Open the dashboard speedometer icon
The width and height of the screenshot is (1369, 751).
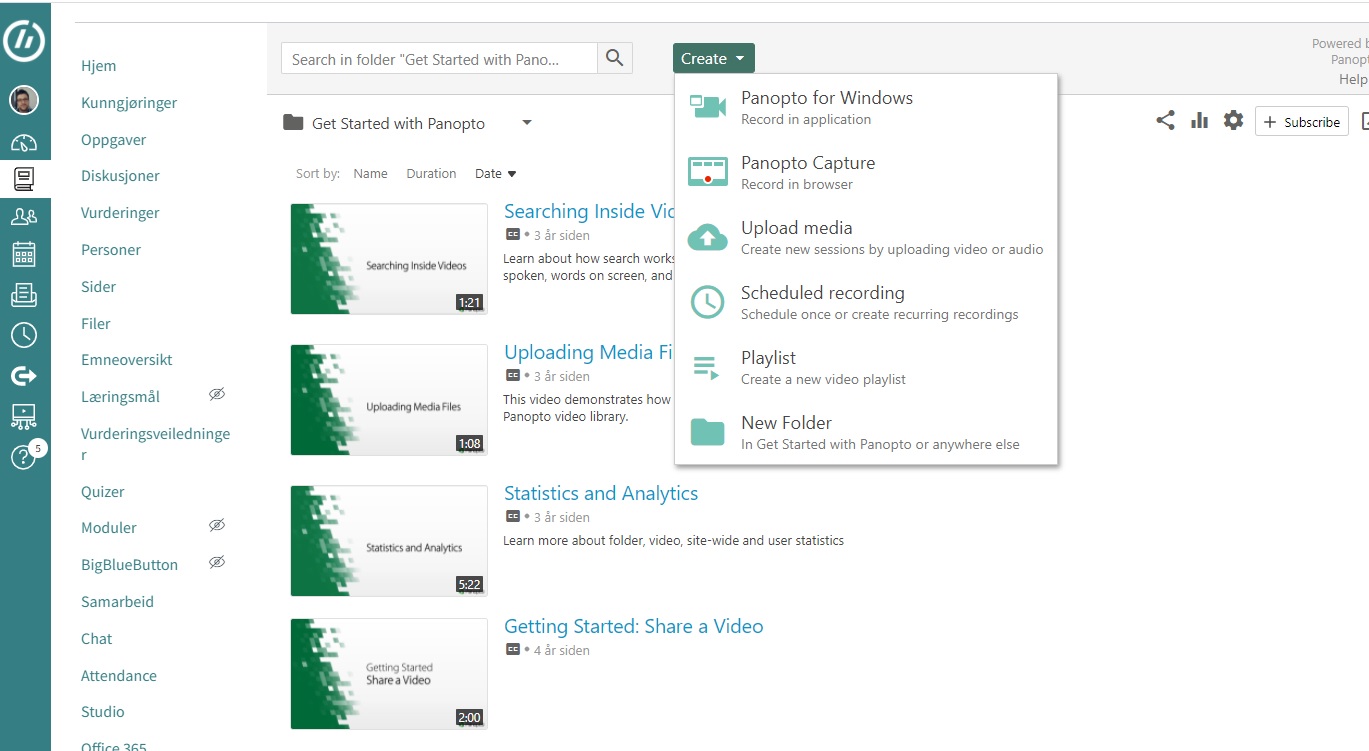point(24,143)
